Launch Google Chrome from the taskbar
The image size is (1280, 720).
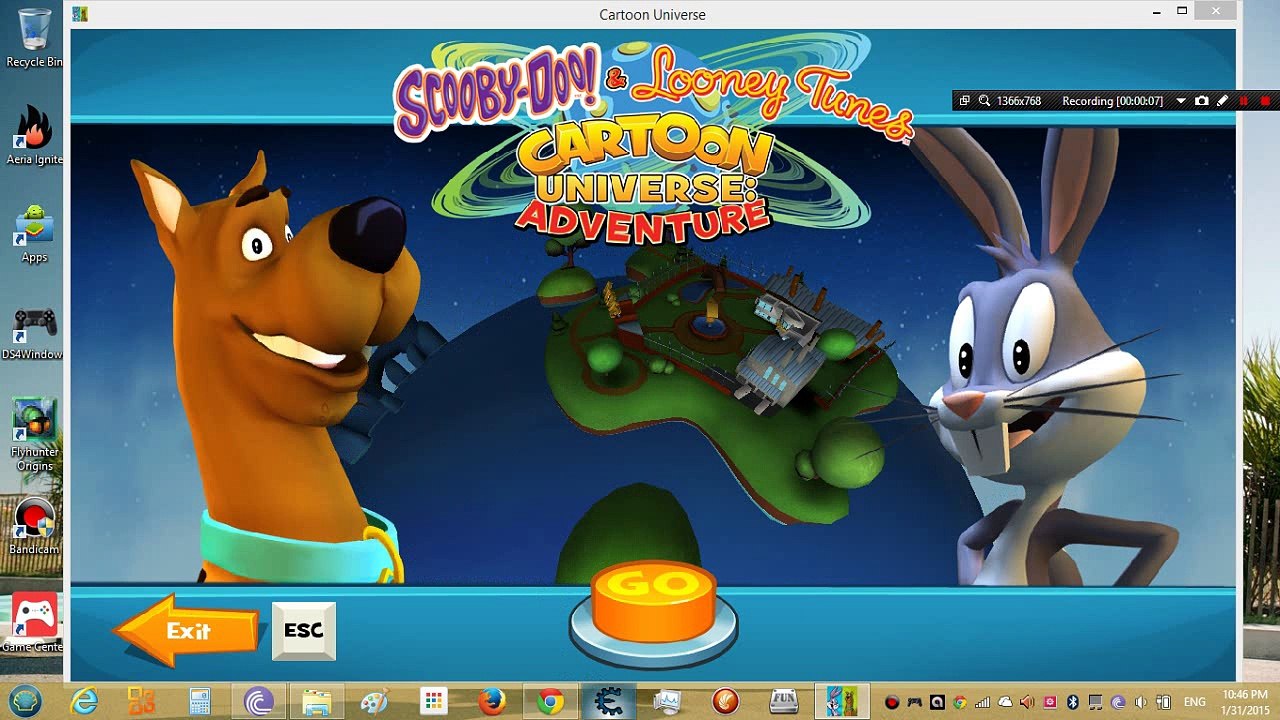549,701
